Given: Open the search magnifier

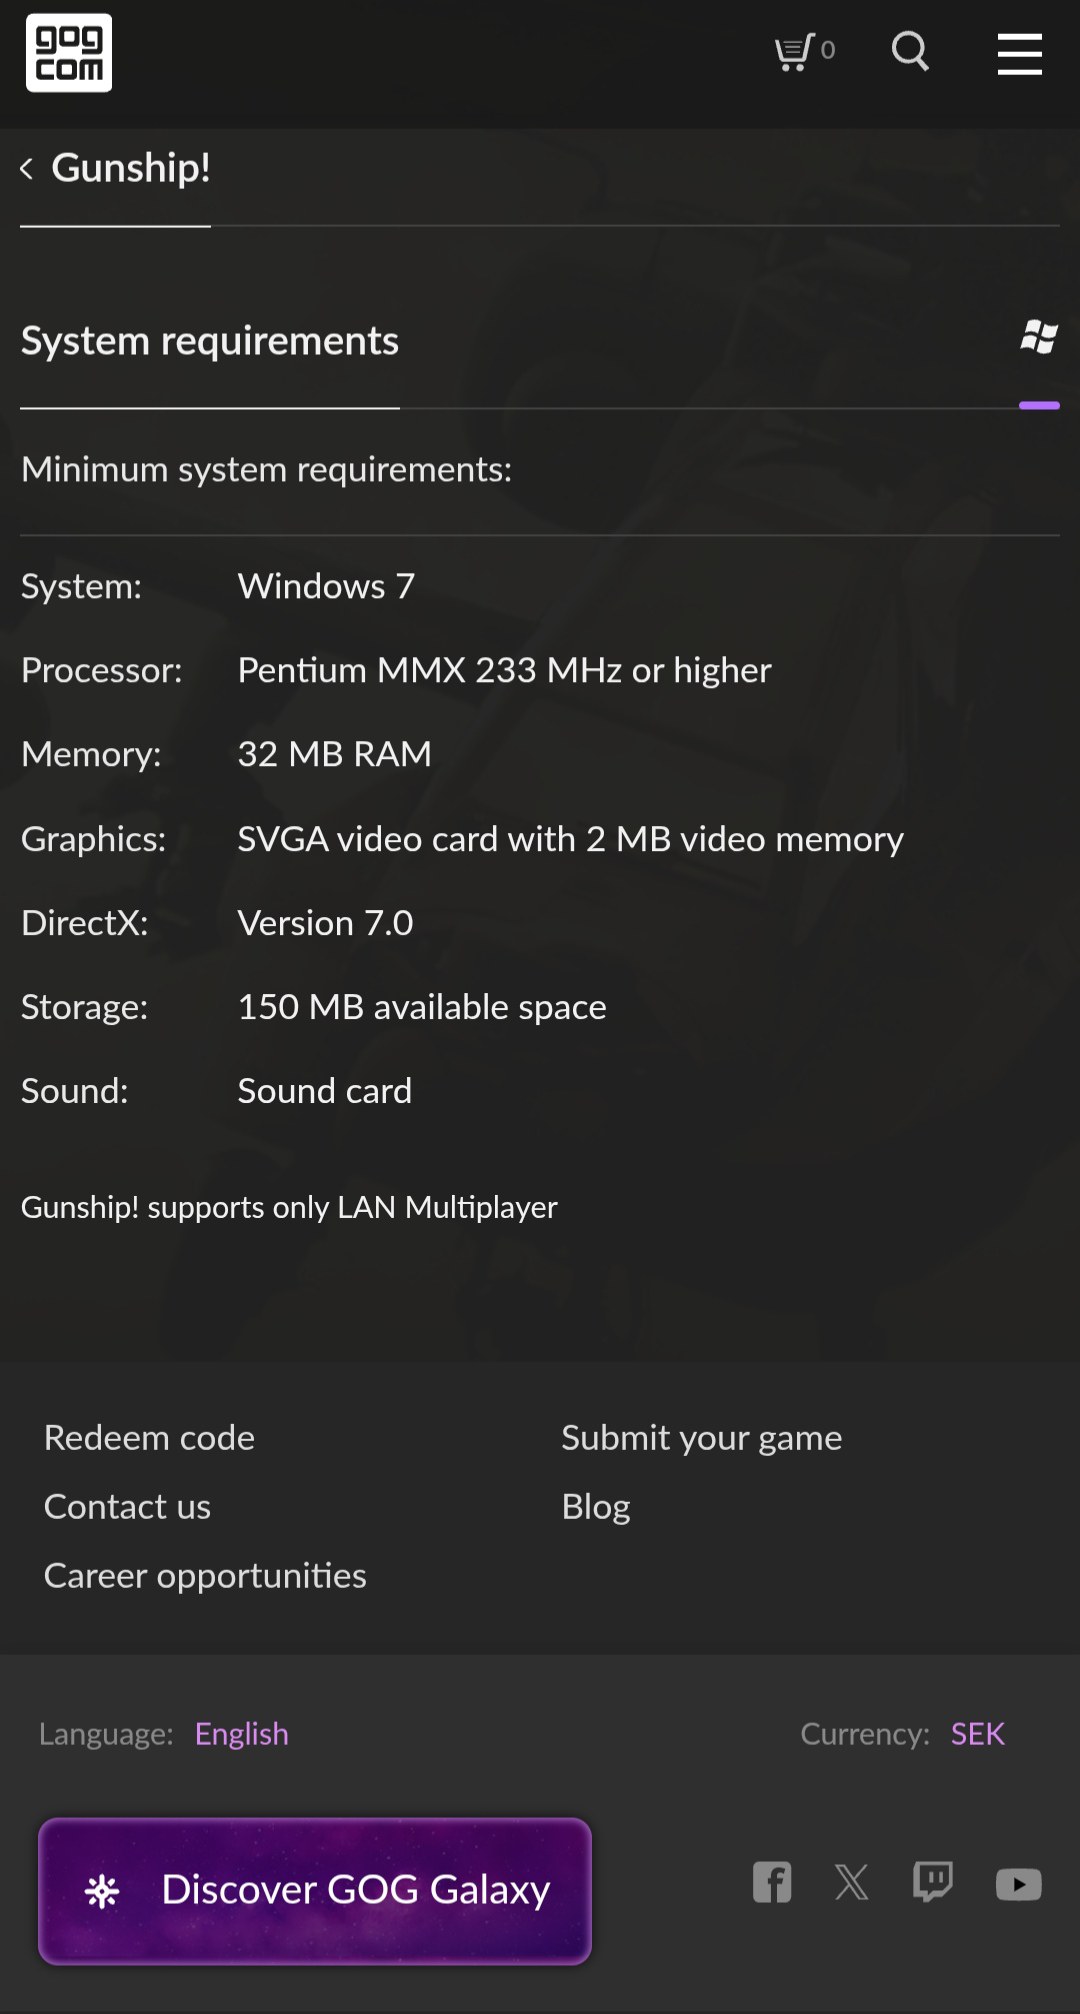Looking at the screenshot, I should click(x=910, y=51).
